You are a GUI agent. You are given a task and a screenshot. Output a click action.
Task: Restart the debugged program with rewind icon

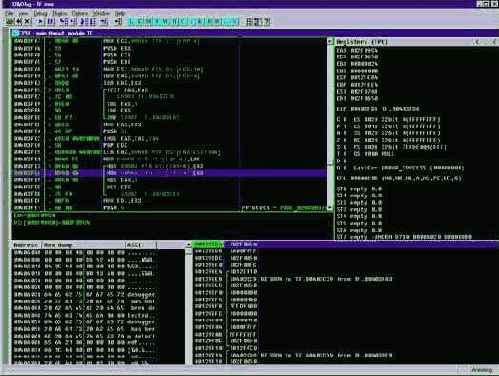point(19,22)
